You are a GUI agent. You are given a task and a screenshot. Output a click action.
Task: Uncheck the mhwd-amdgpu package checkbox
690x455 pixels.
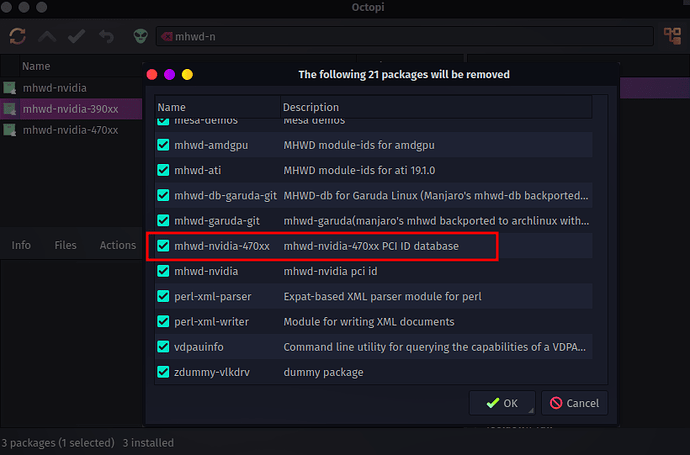[163, 145]
